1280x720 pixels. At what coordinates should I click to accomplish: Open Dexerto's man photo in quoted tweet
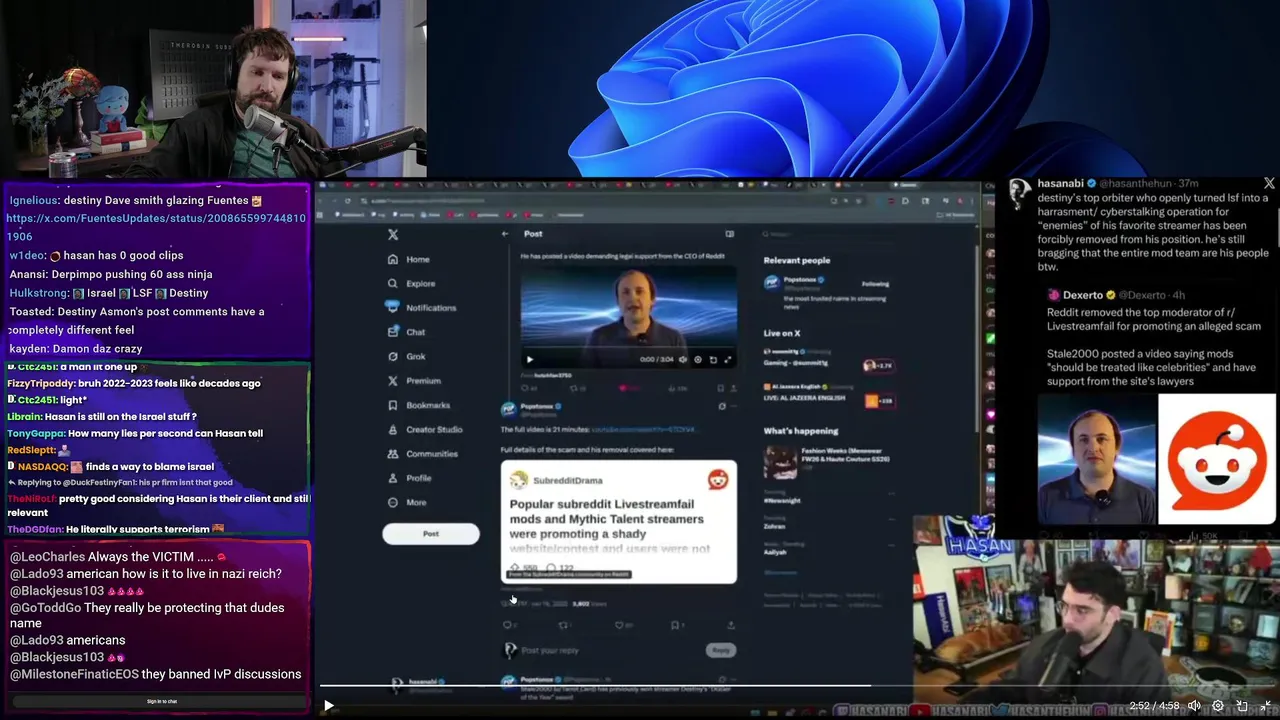[1096, 459]
